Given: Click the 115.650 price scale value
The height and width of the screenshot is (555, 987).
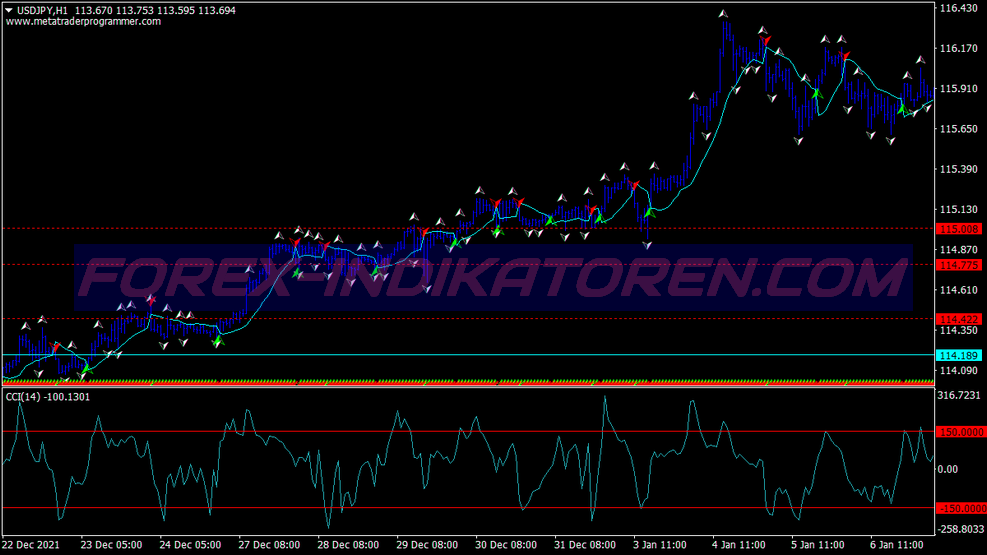Looking at the screenshot, I should coord(959,129).
